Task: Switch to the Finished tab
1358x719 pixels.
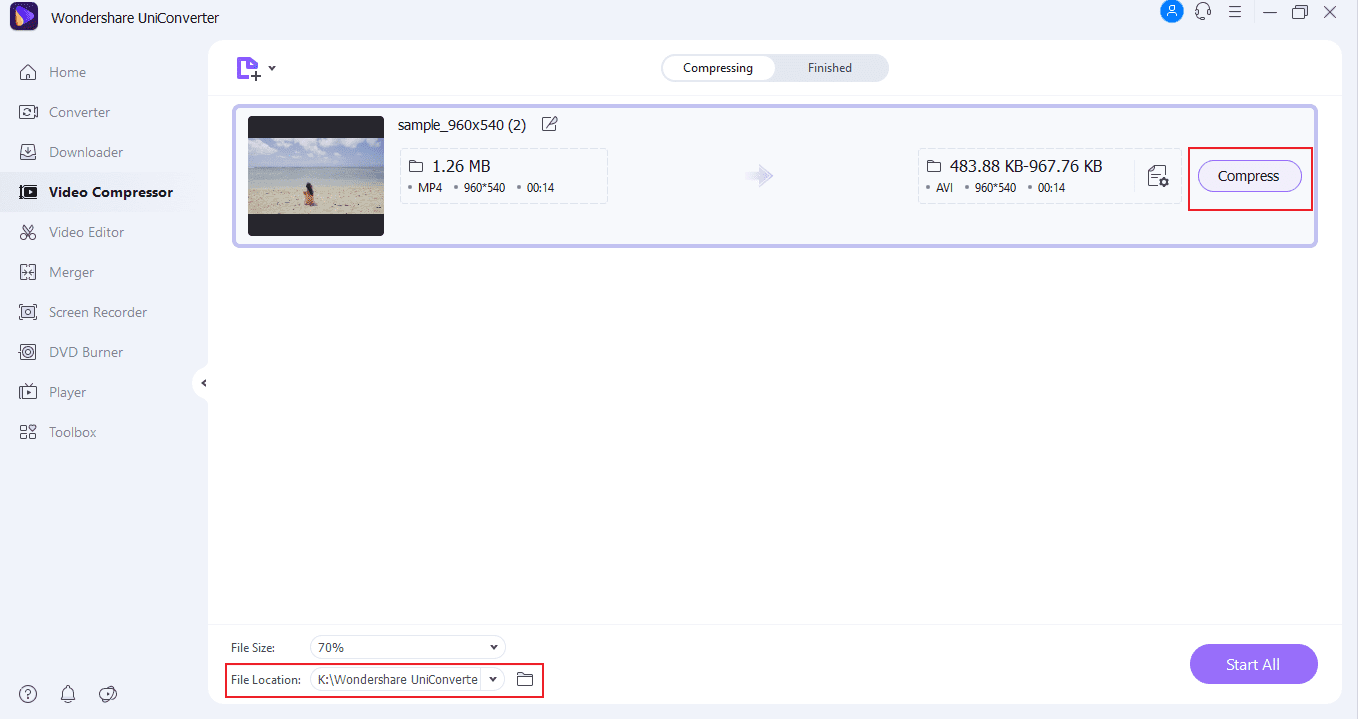Action: tap(830, 68)
